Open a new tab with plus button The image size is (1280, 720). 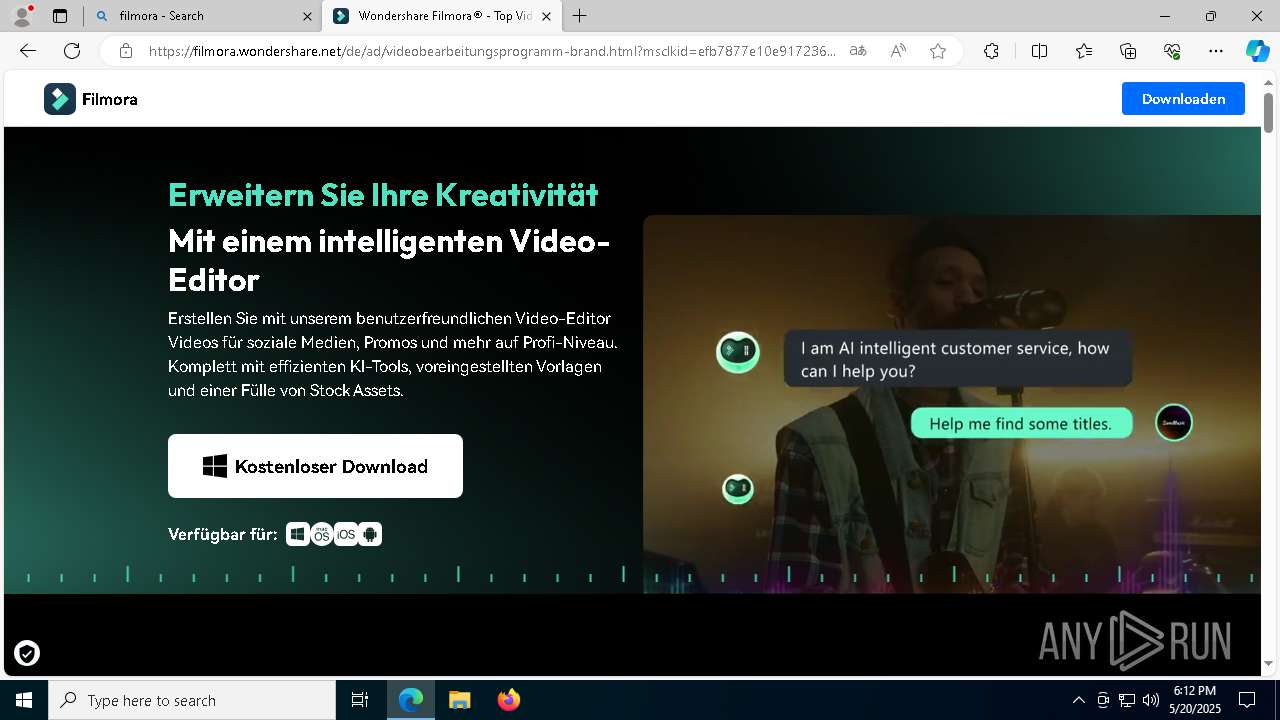coord(580,16)
